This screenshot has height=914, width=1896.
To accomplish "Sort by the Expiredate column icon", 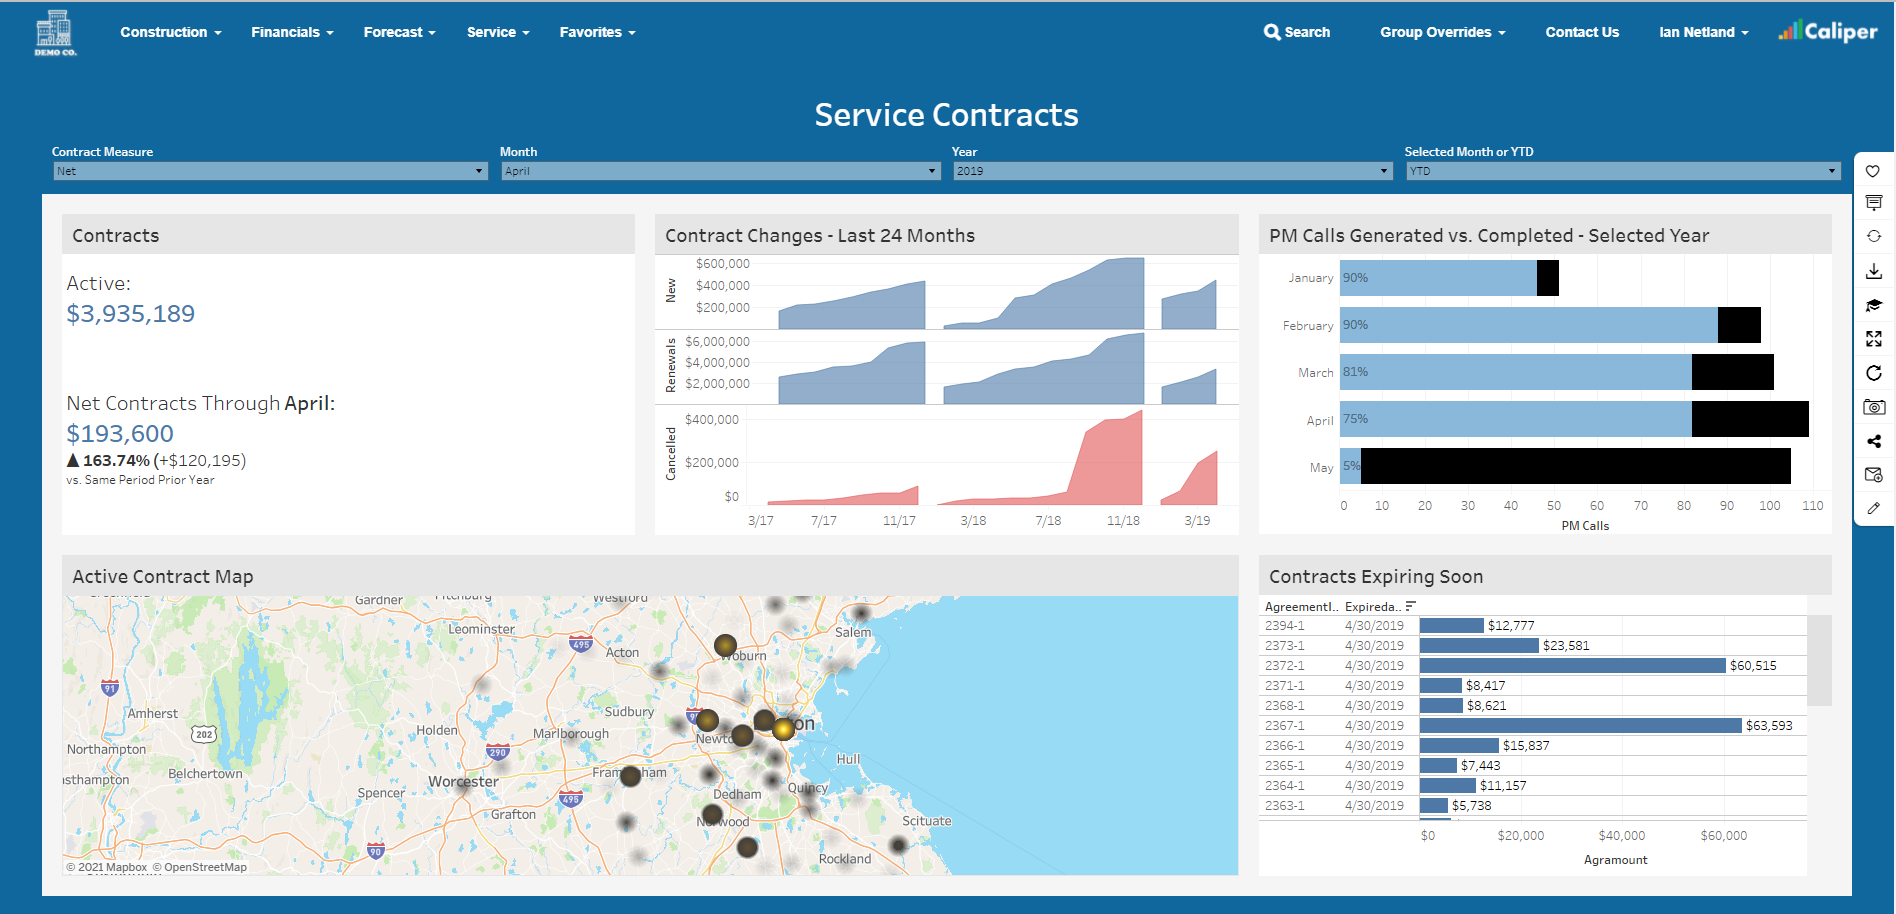I will click(x=1410, y=605).
